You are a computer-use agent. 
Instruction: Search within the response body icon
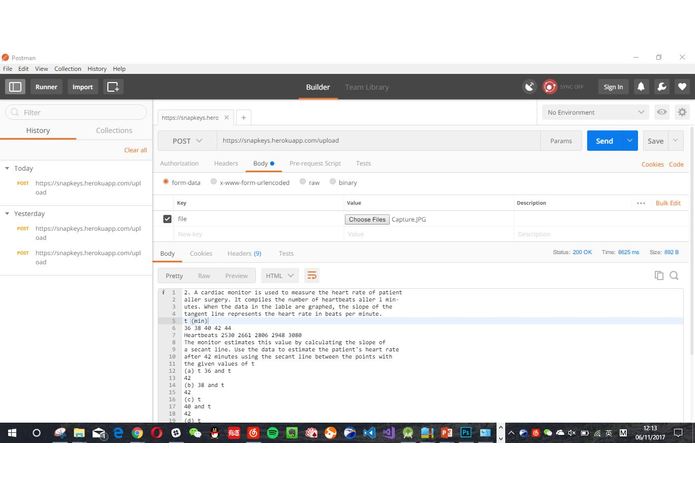click(674, 276)
